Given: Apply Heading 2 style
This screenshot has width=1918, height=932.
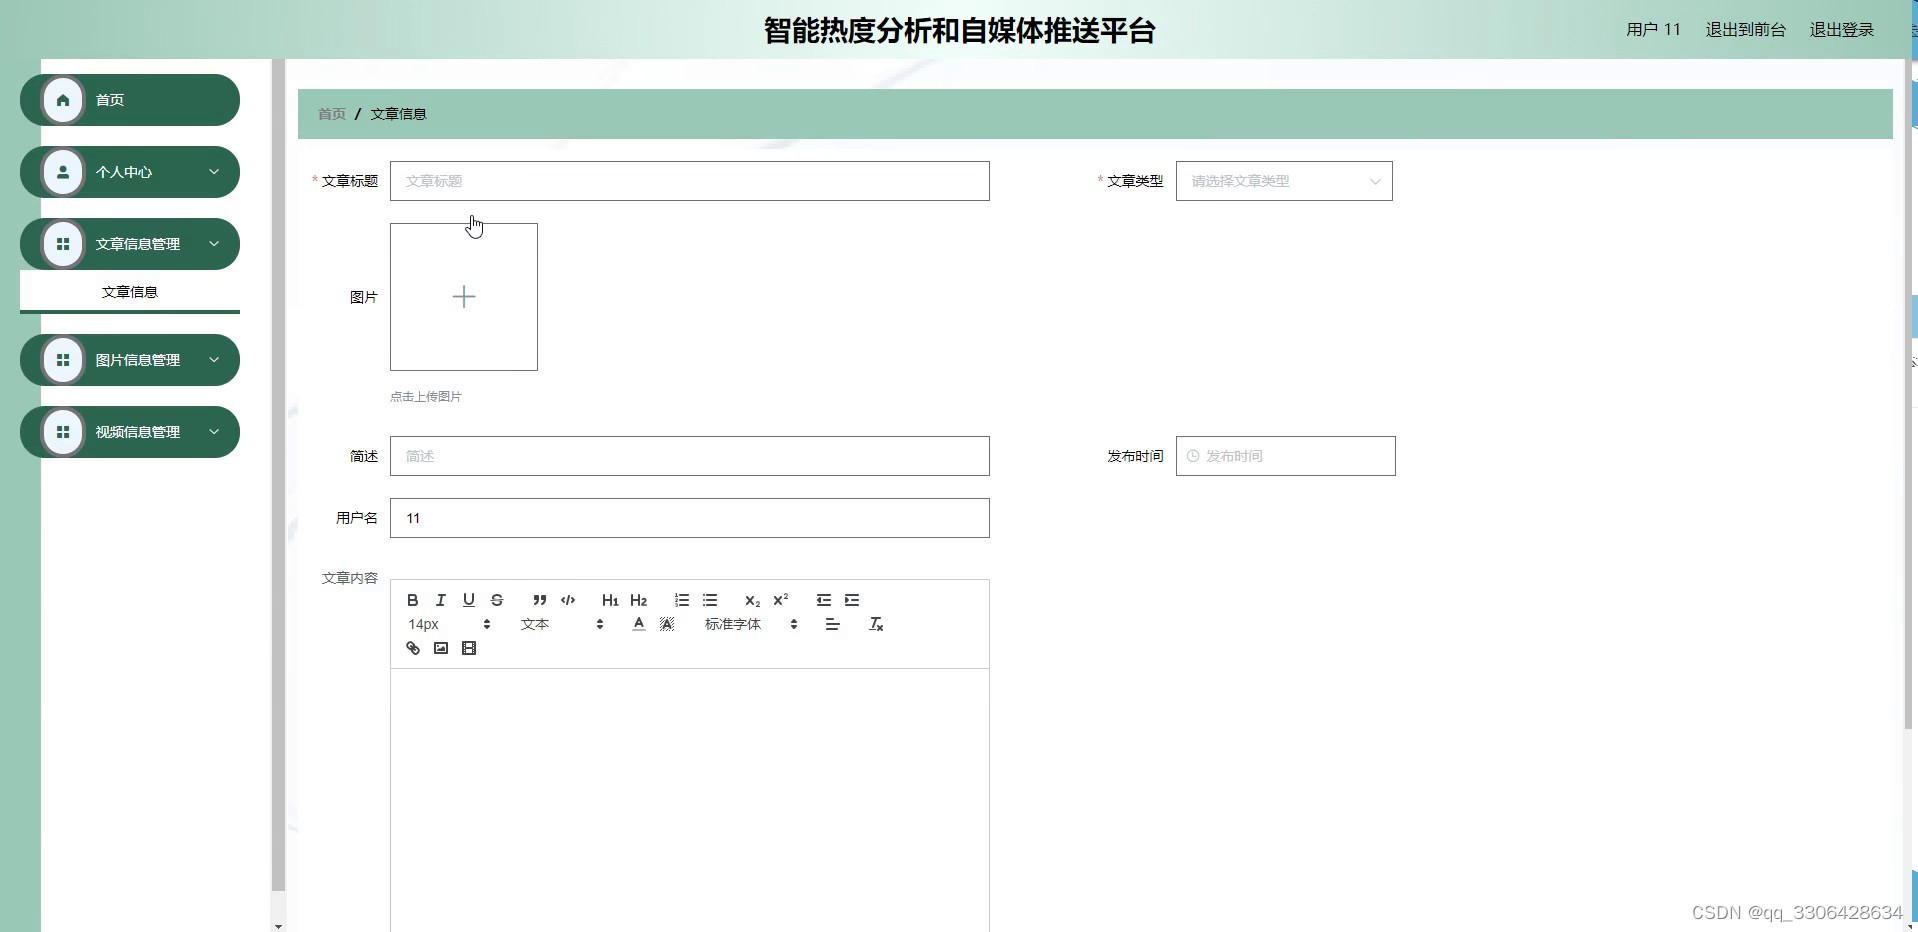Looking at the screenshot, I should click(639, 600).
